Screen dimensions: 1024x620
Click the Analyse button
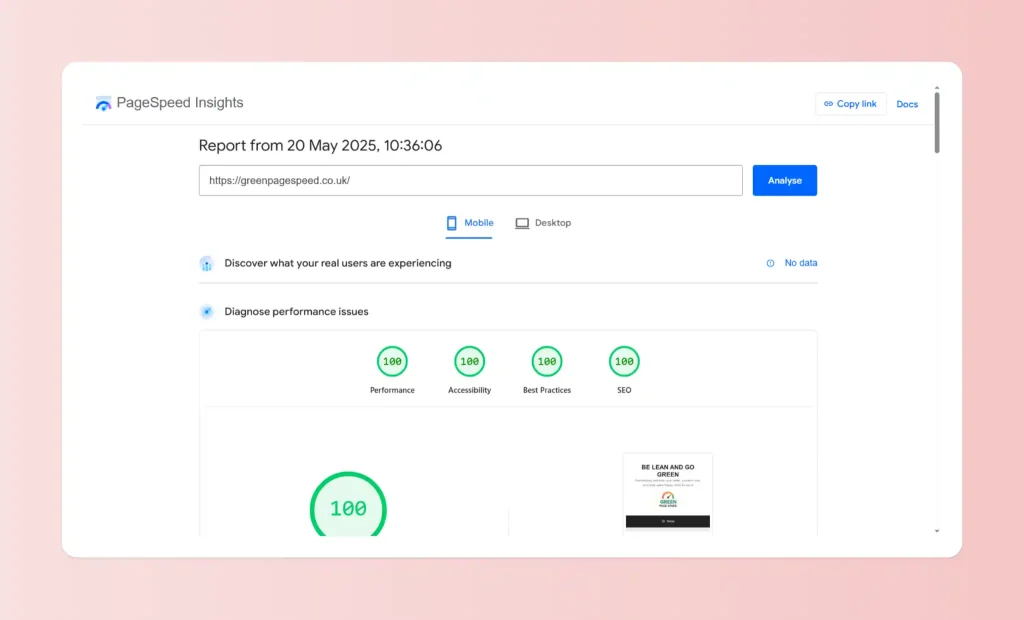coord(784,180)
